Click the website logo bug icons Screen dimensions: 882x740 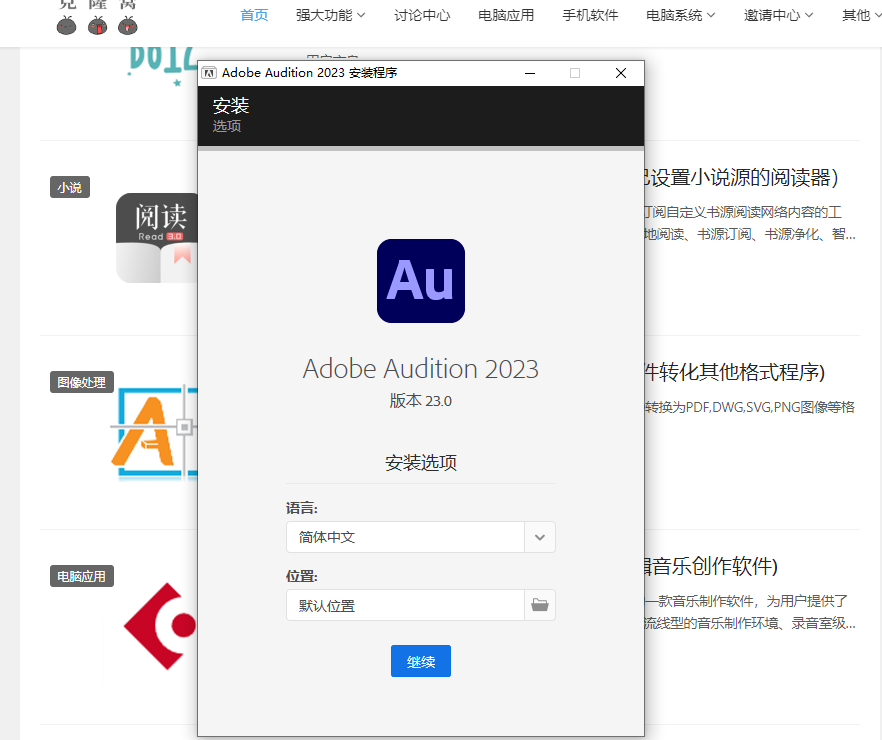pos(97,25)
